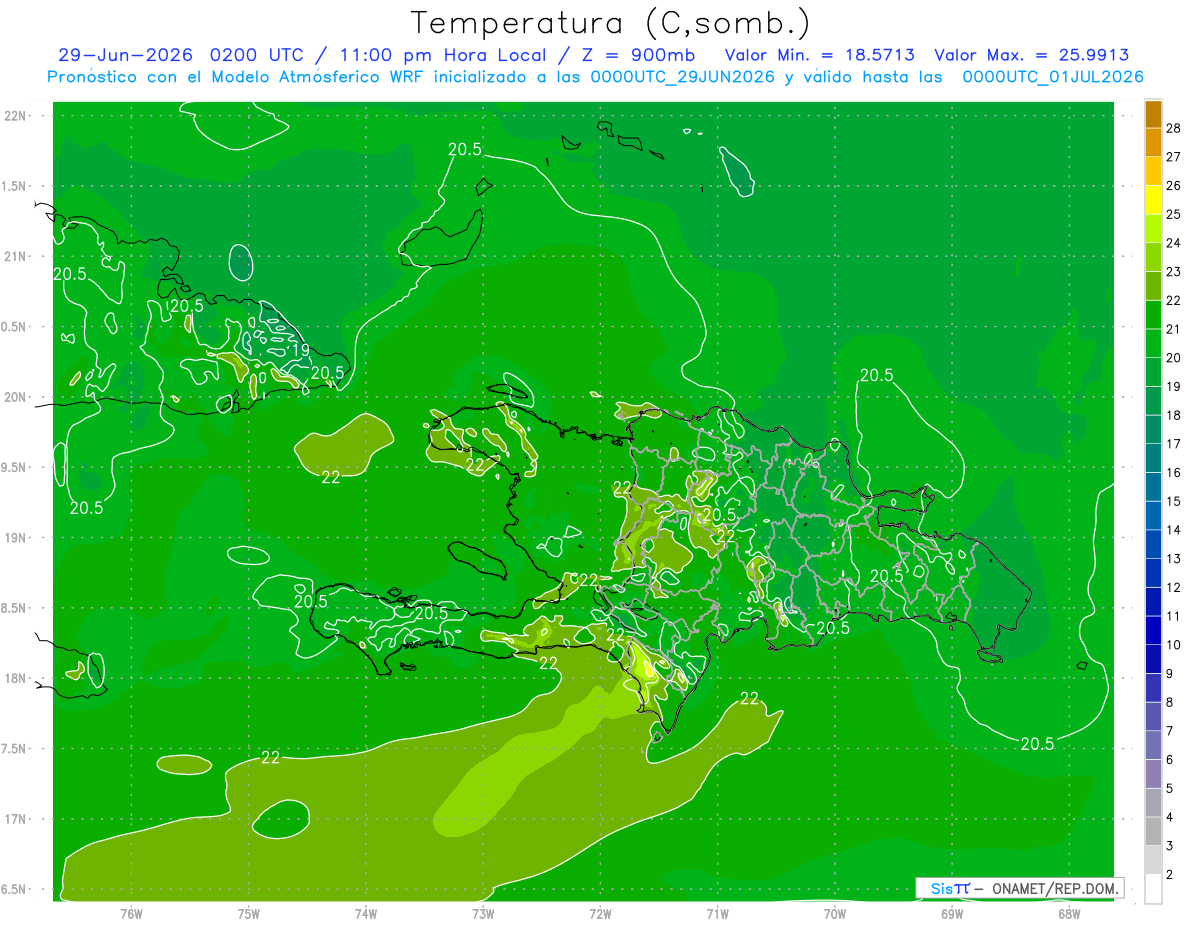Click the legend value "24"
Image resolution: width=1200 pixels, height=927 pixels.
1174,242
